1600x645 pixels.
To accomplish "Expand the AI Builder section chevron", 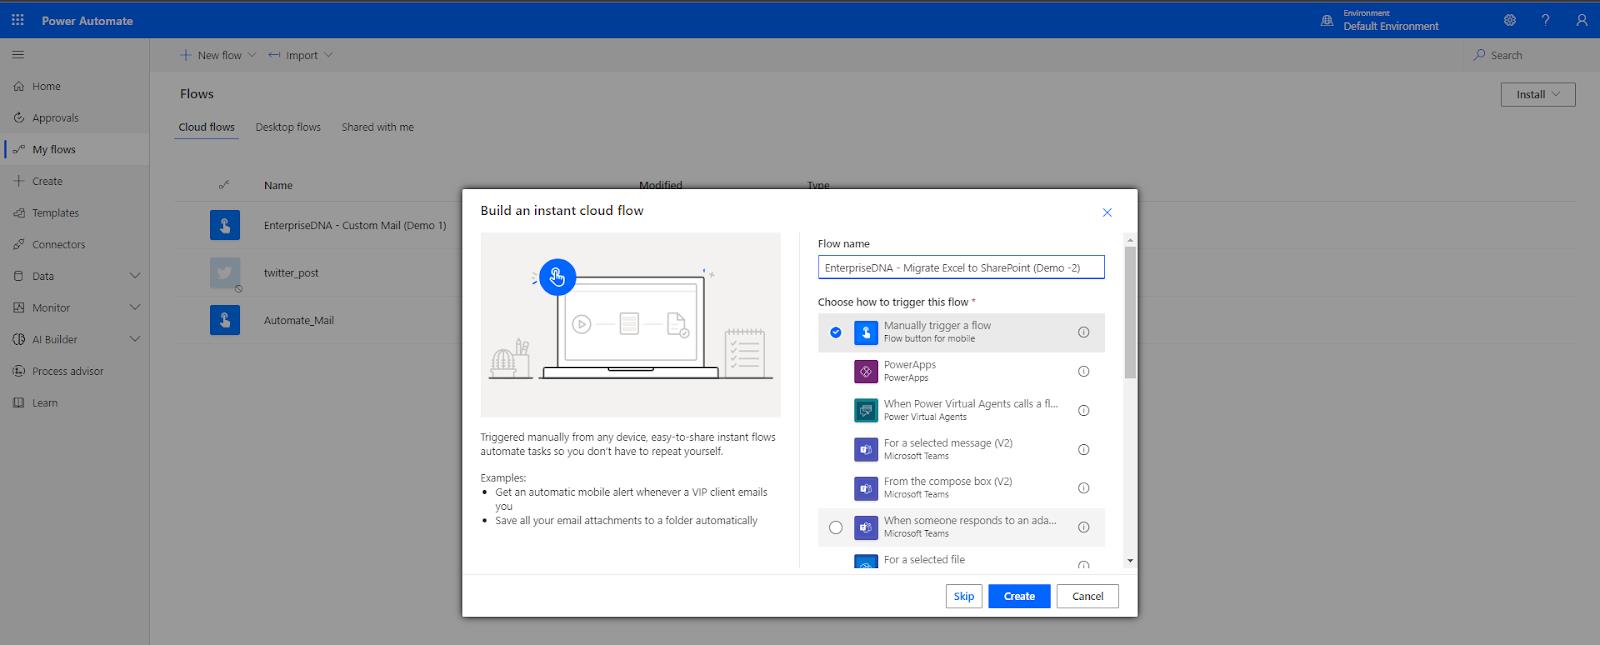I will (135, 339).
